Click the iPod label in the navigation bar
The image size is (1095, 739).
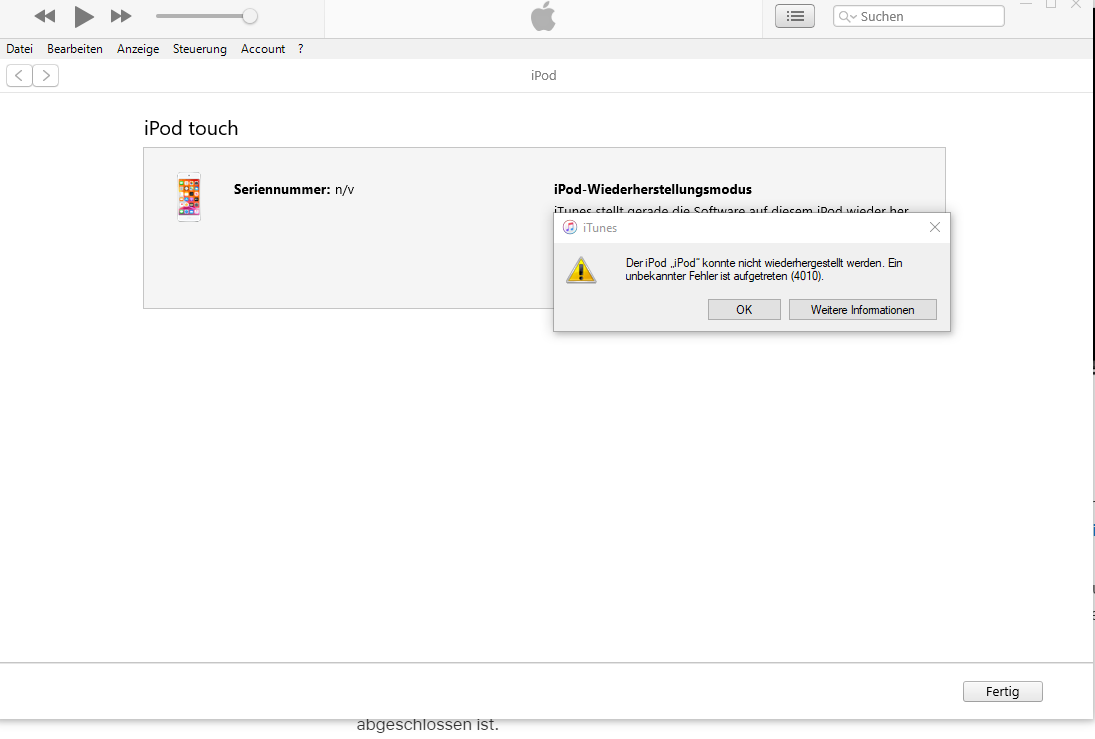coord(543,75)
